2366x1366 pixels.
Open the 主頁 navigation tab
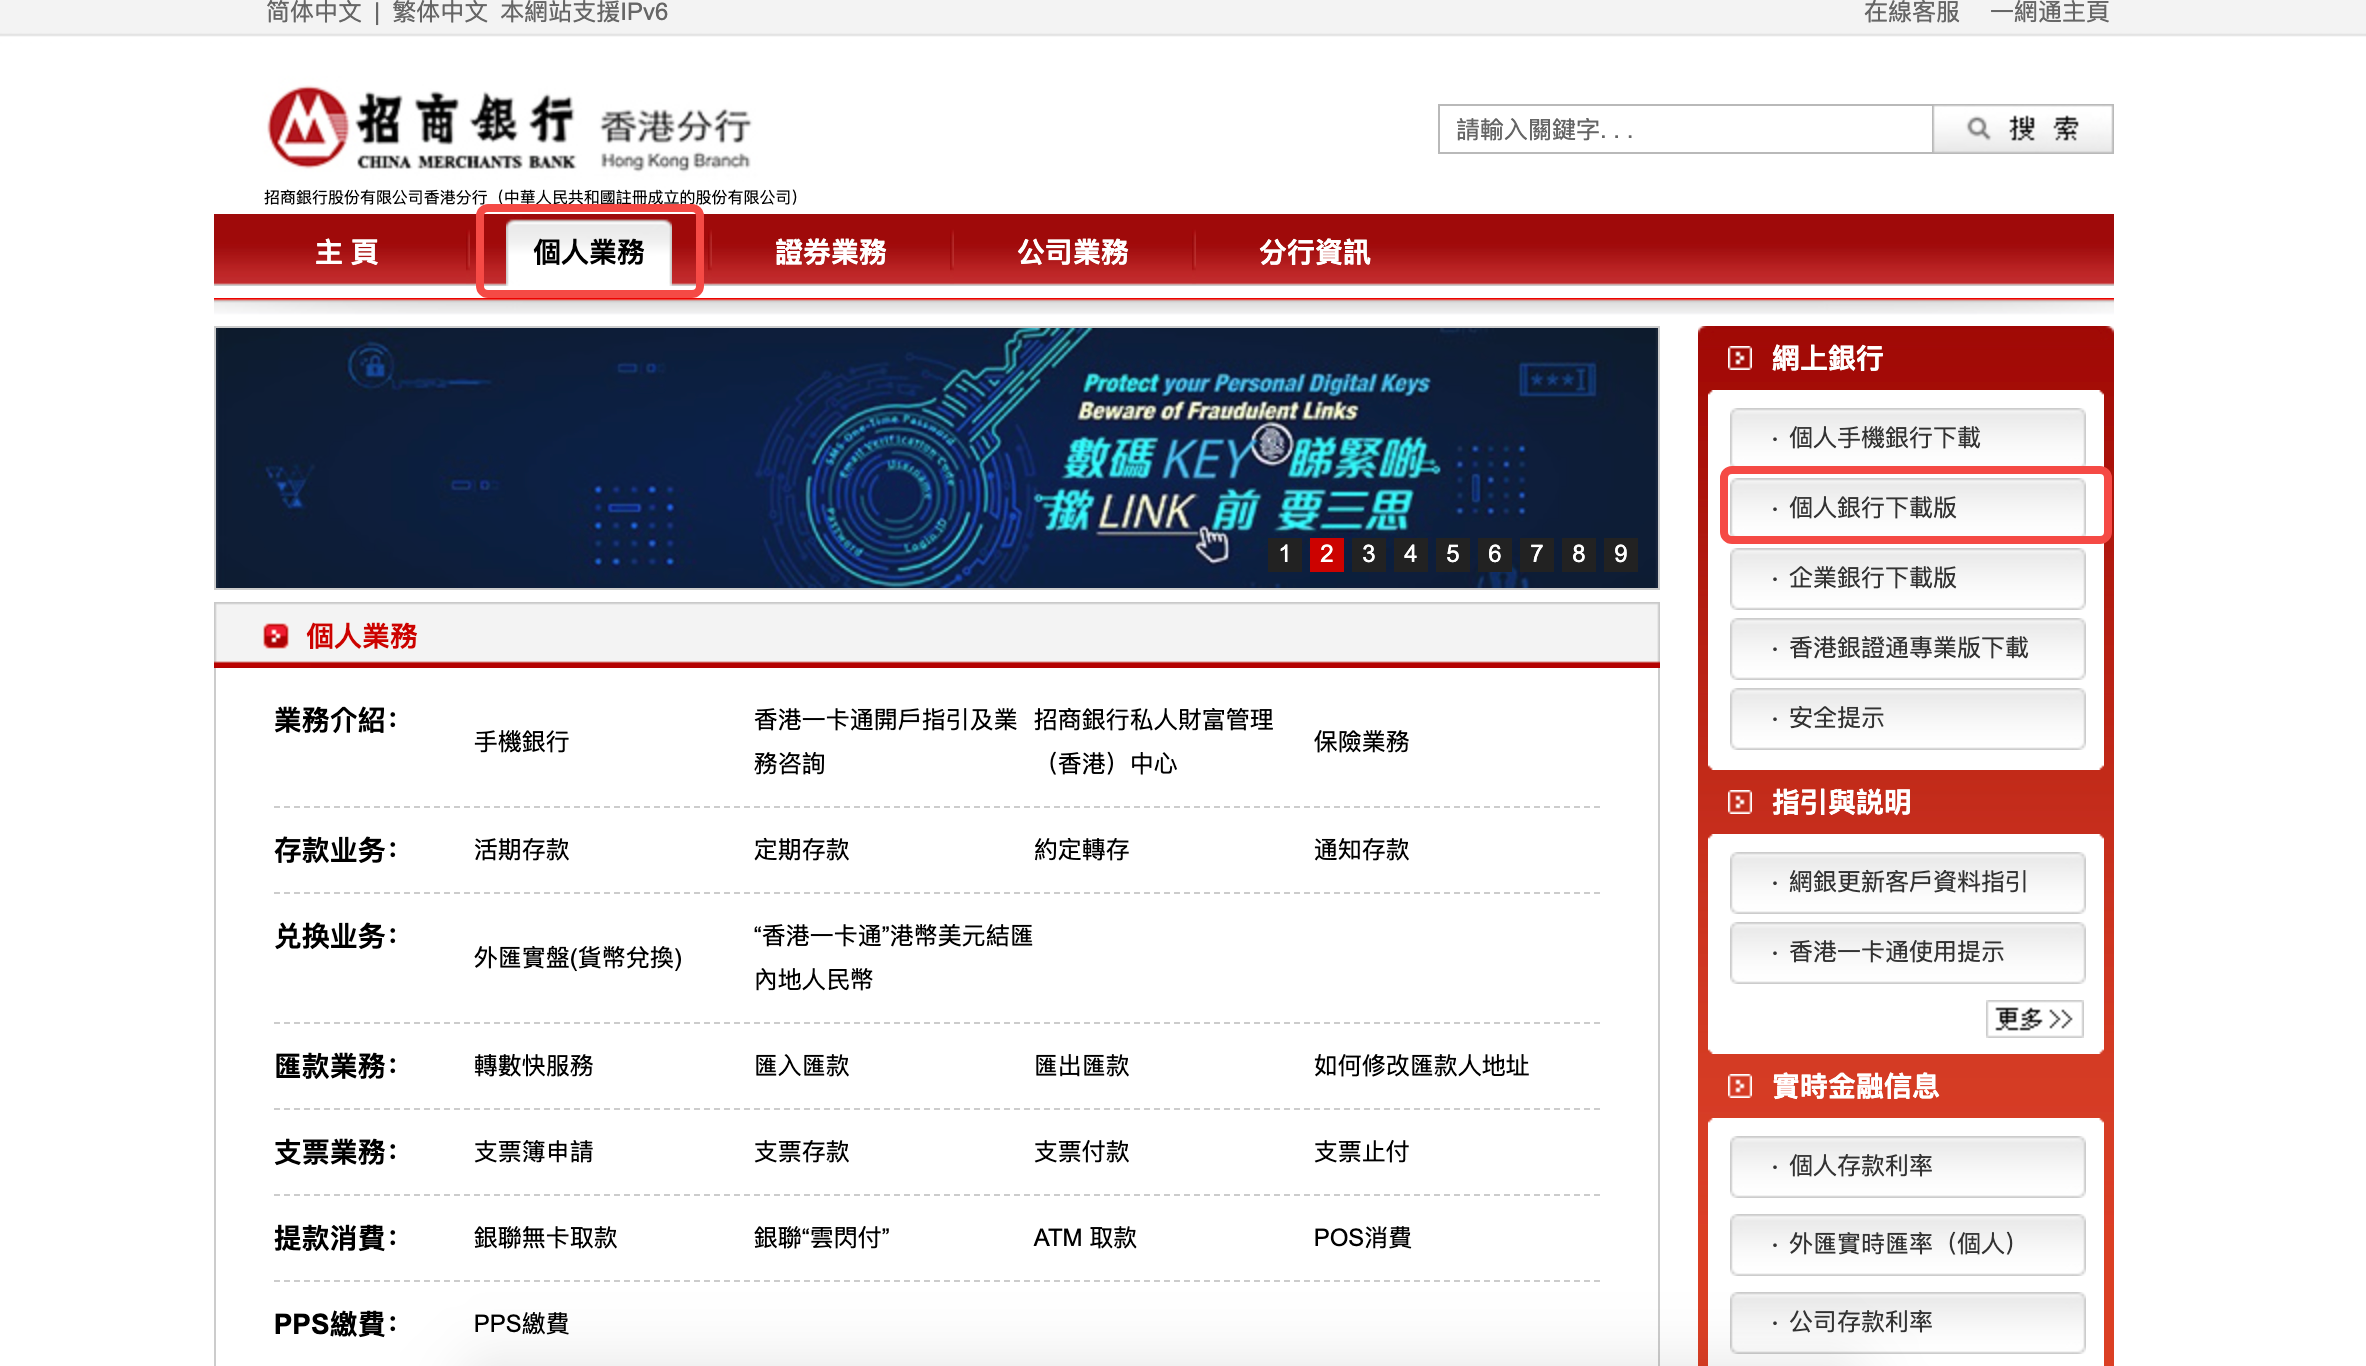[347, 252]
